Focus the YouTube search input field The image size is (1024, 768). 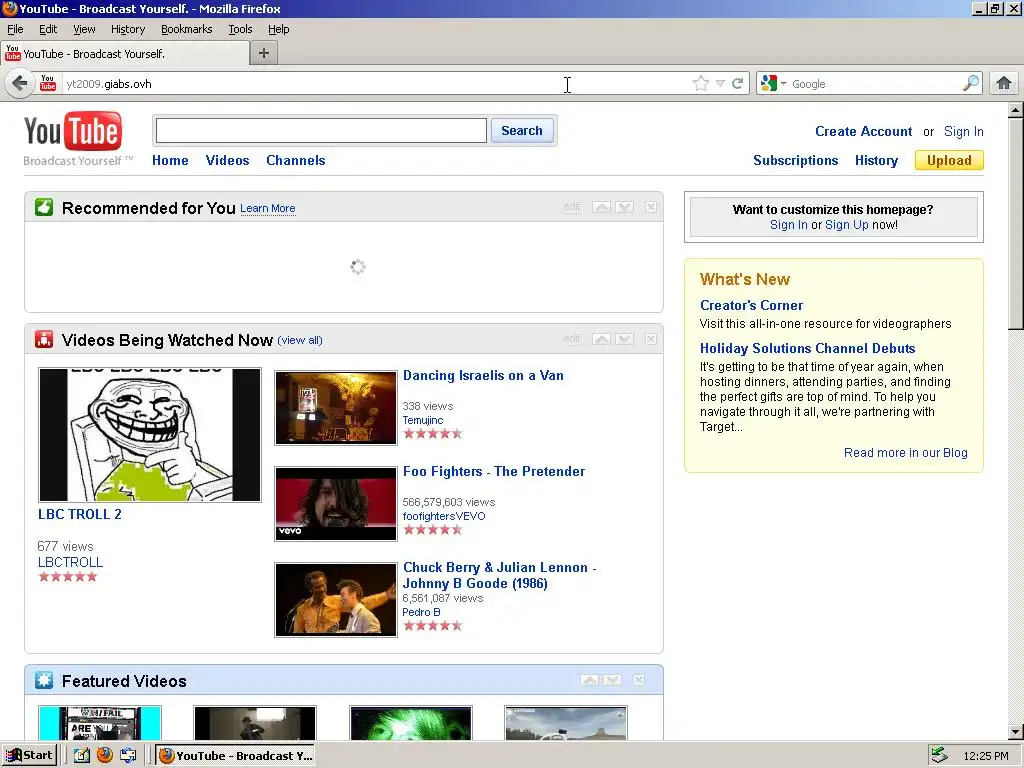click(321, 130)
